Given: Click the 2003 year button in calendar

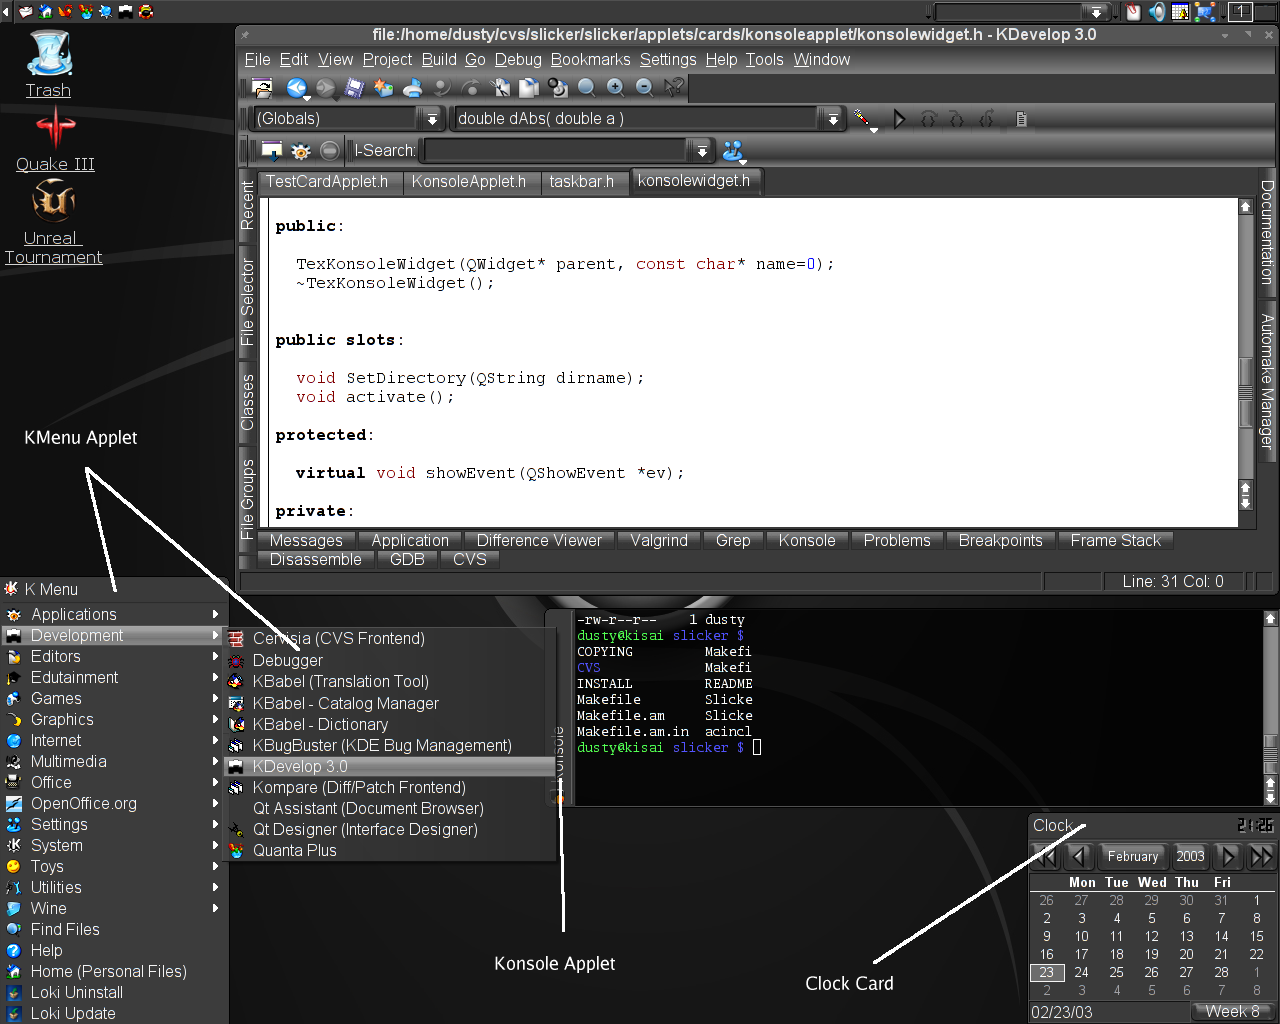Looking at the screenshot, I should click(x=1191, y=856).
